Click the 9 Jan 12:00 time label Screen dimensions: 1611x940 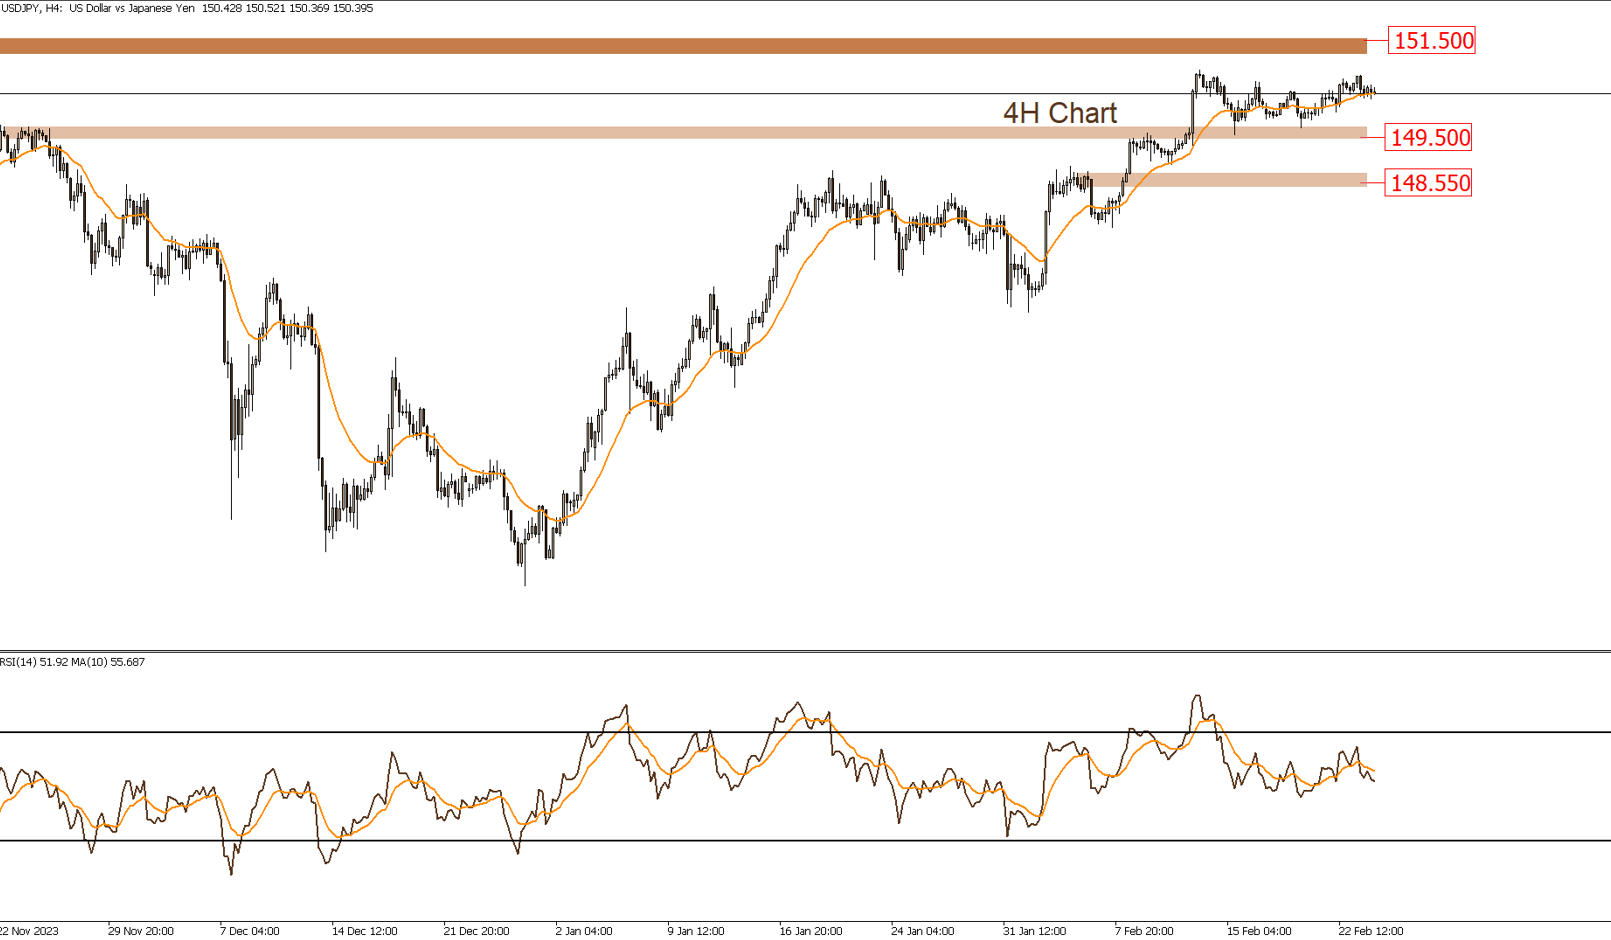[x=696, y=931]
